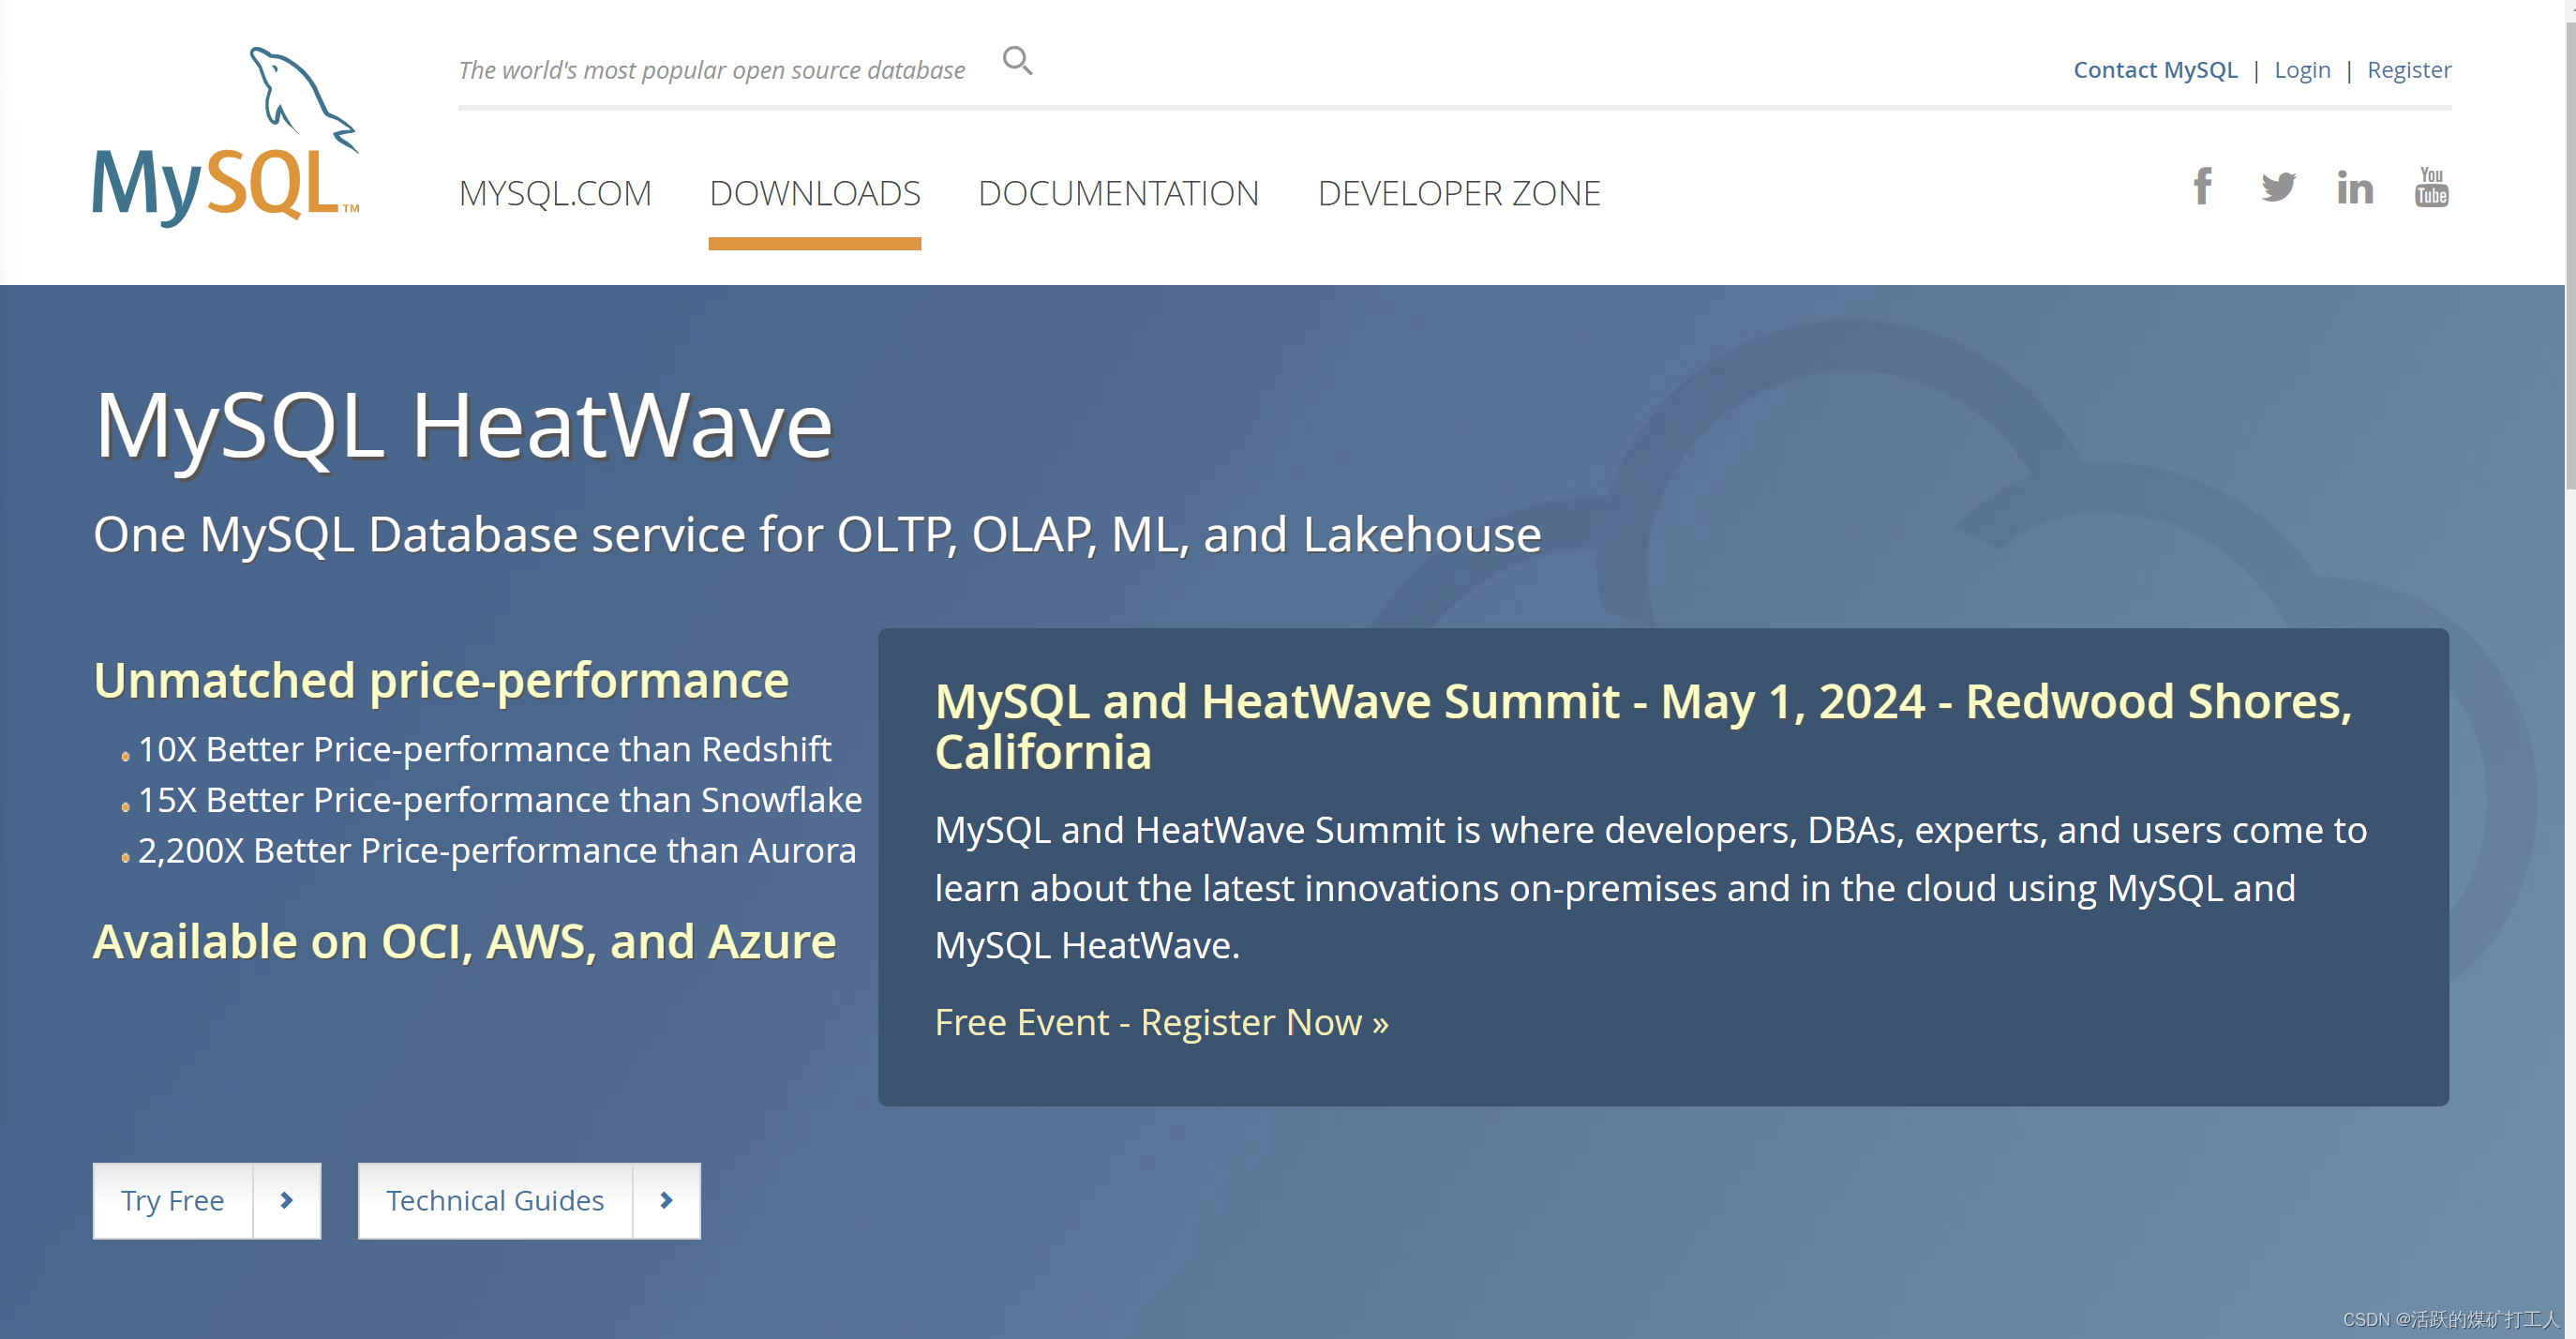
Task: Go to the DOCUMENTATION section
Action: 1118,193
